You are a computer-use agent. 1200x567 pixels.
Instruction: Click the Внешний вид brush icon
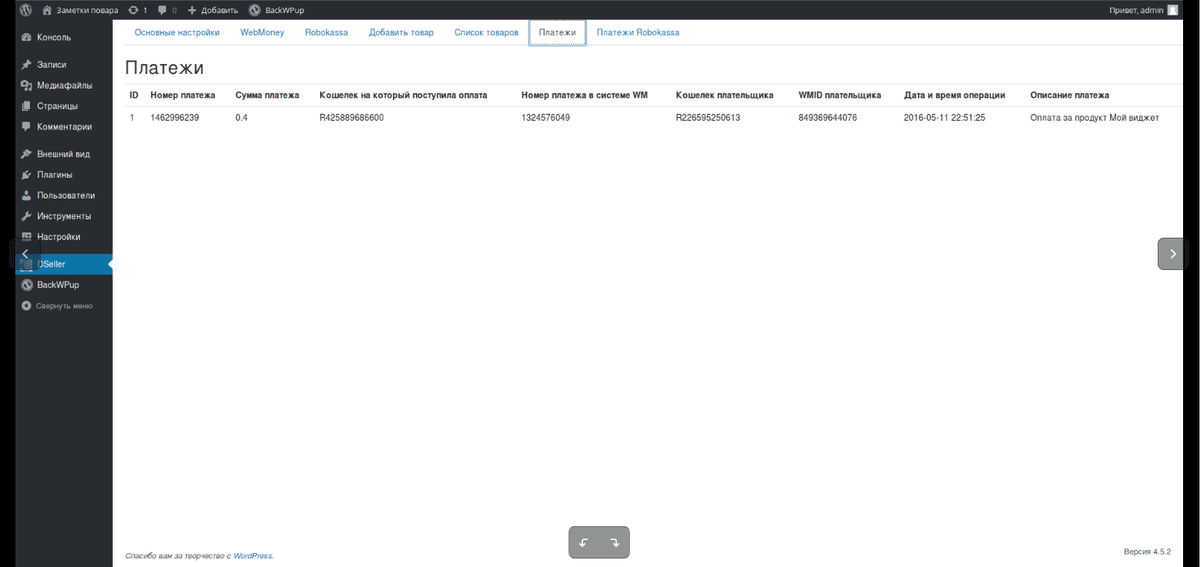(x=26, y=154)
